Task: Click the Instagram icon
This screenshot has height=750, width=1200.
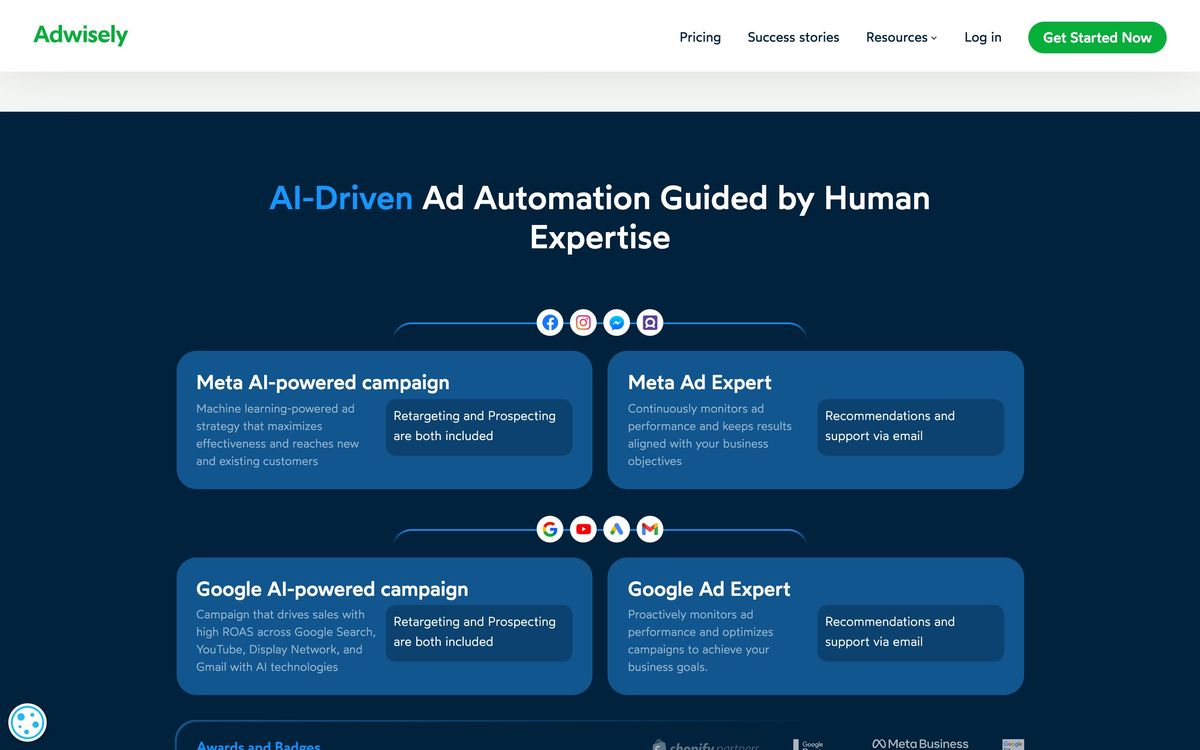Action: click(x=584, y=323)
